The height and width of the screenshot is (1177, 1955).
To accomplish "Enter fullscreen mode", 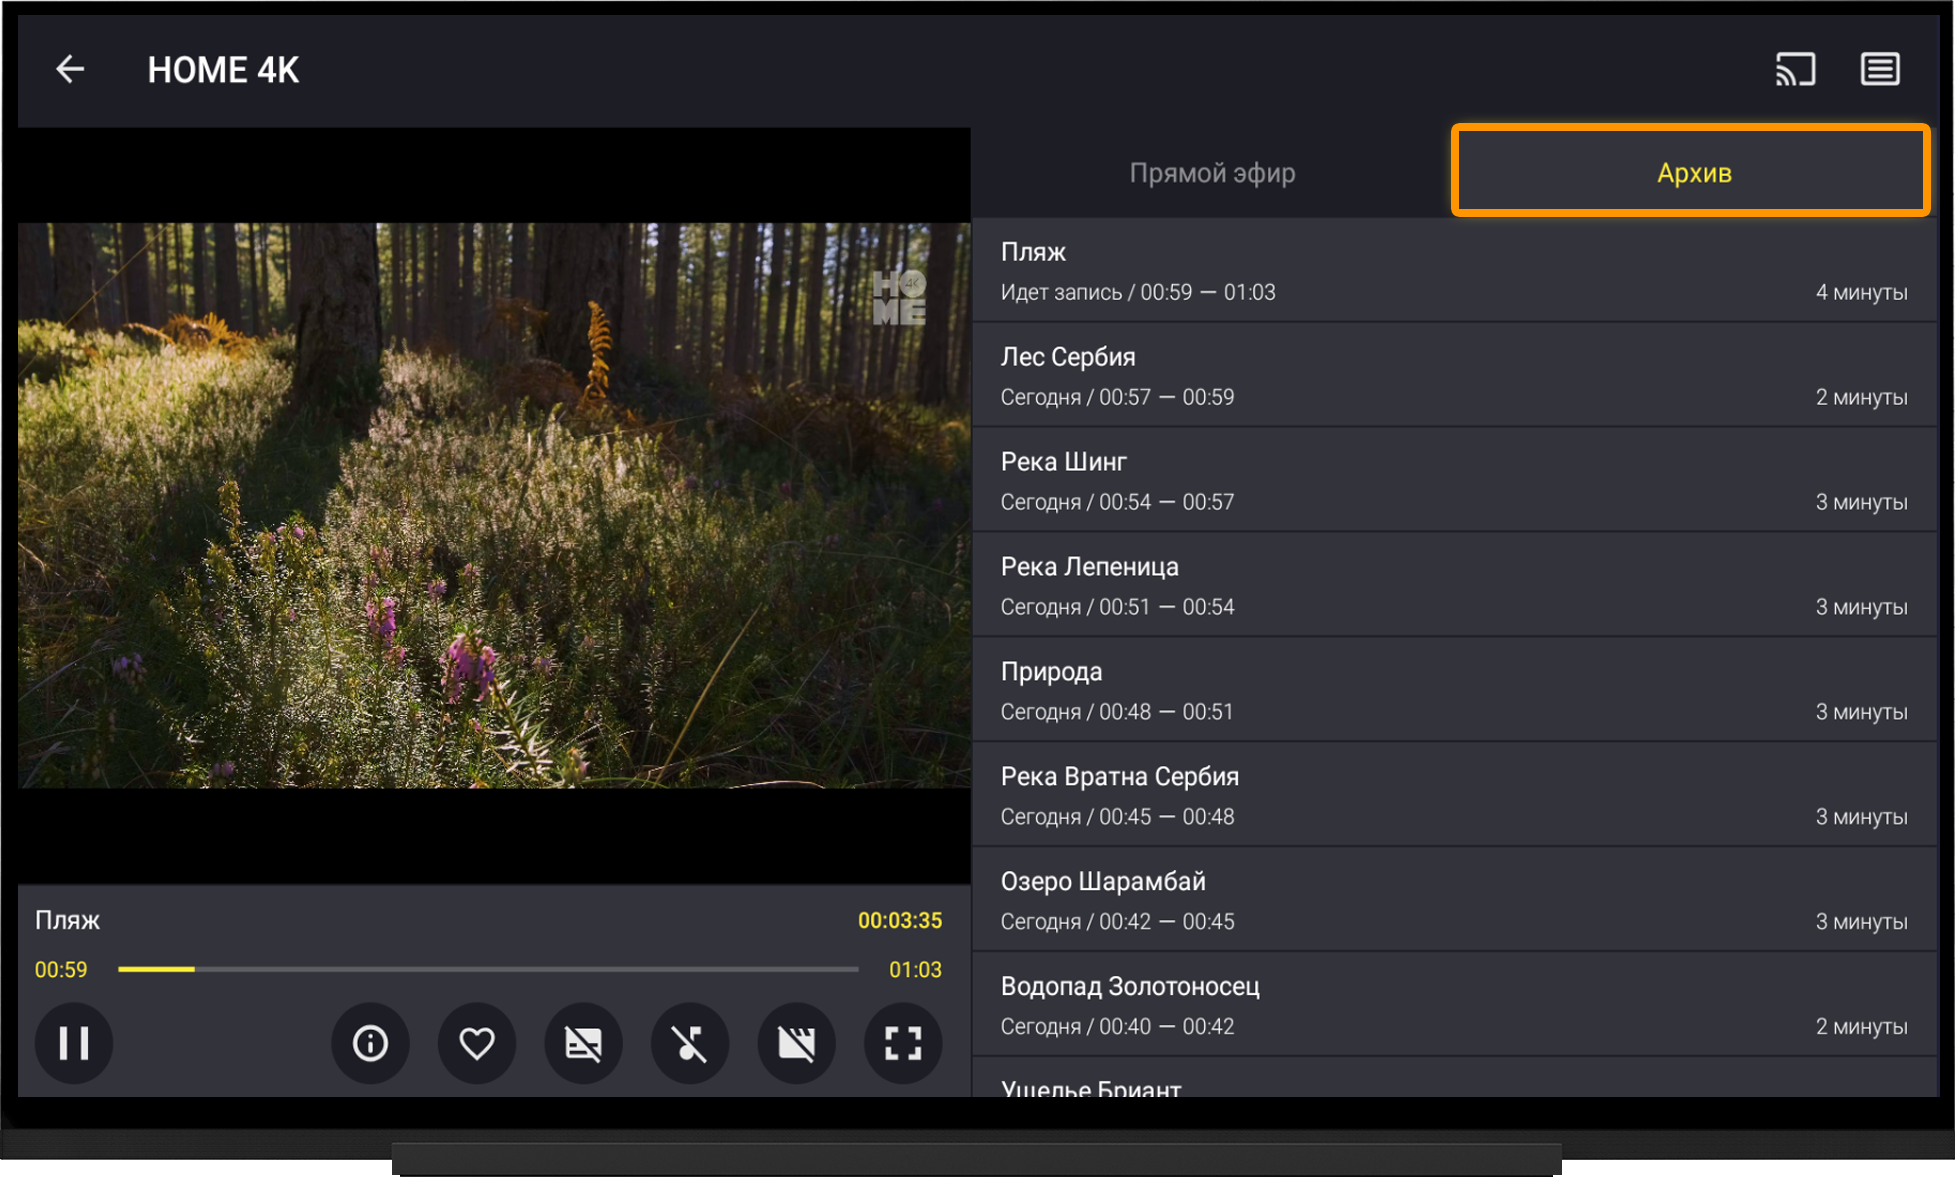I will pyautogui.click(x=903, y=1043).
